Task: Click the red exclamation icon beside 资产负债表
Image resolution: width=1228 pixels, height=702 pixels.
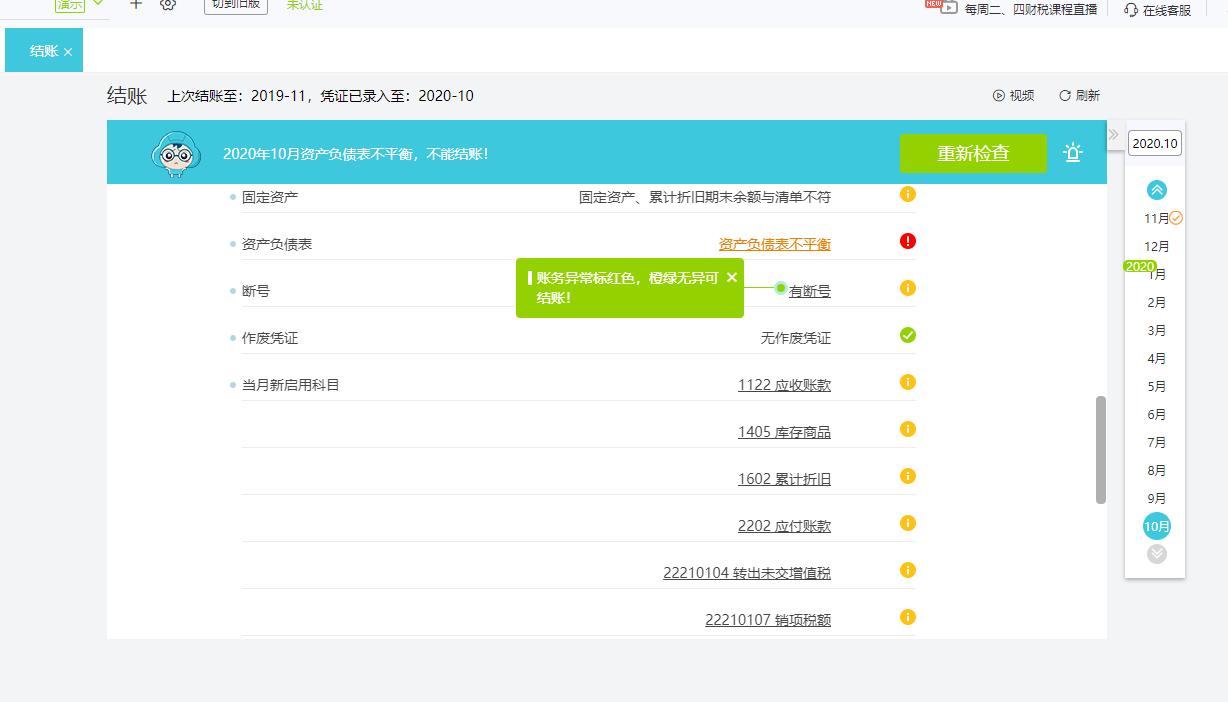Action: (x=906, y=240)
